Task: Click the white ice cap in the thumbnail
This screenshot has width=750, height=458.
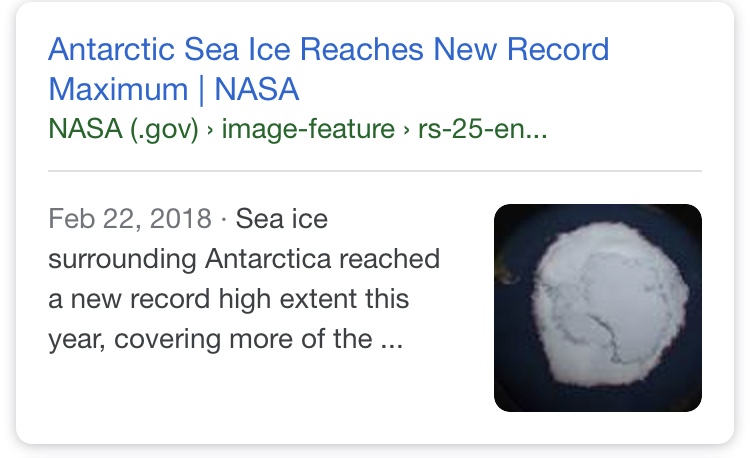Action: click(610, 304)
